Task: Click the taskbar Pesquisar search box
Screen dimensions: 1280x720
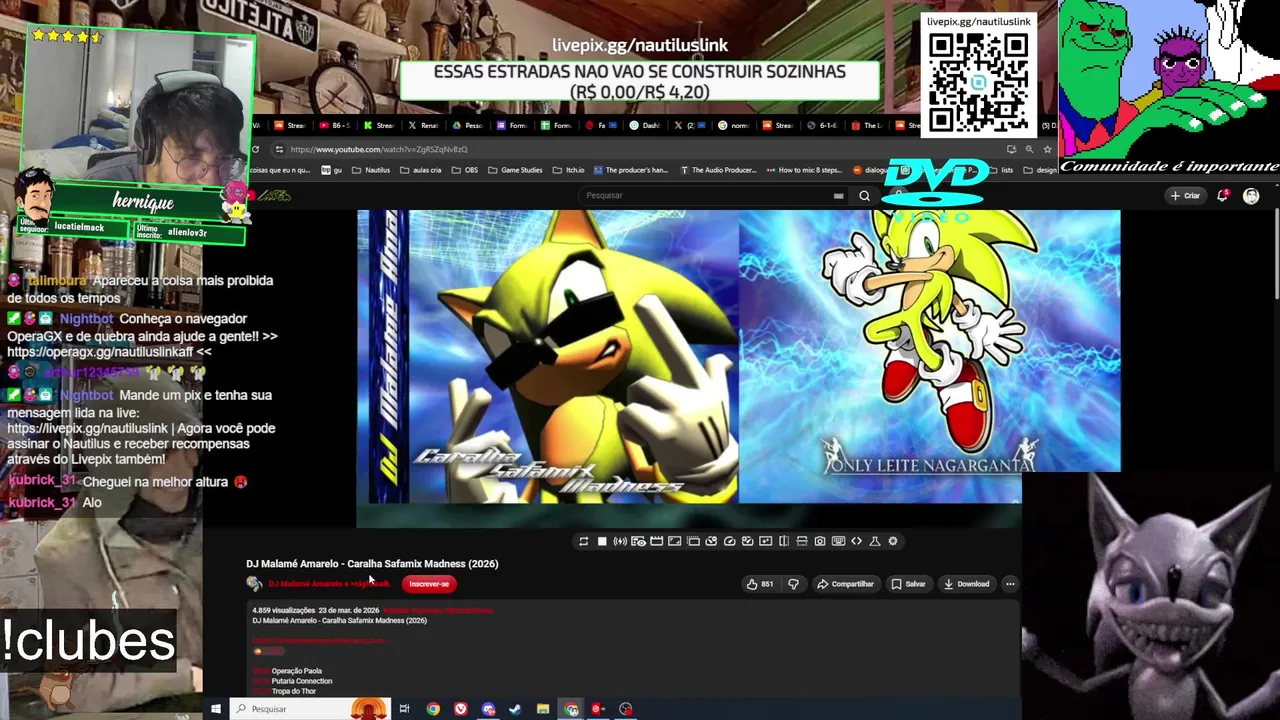Action: point(310,709)
